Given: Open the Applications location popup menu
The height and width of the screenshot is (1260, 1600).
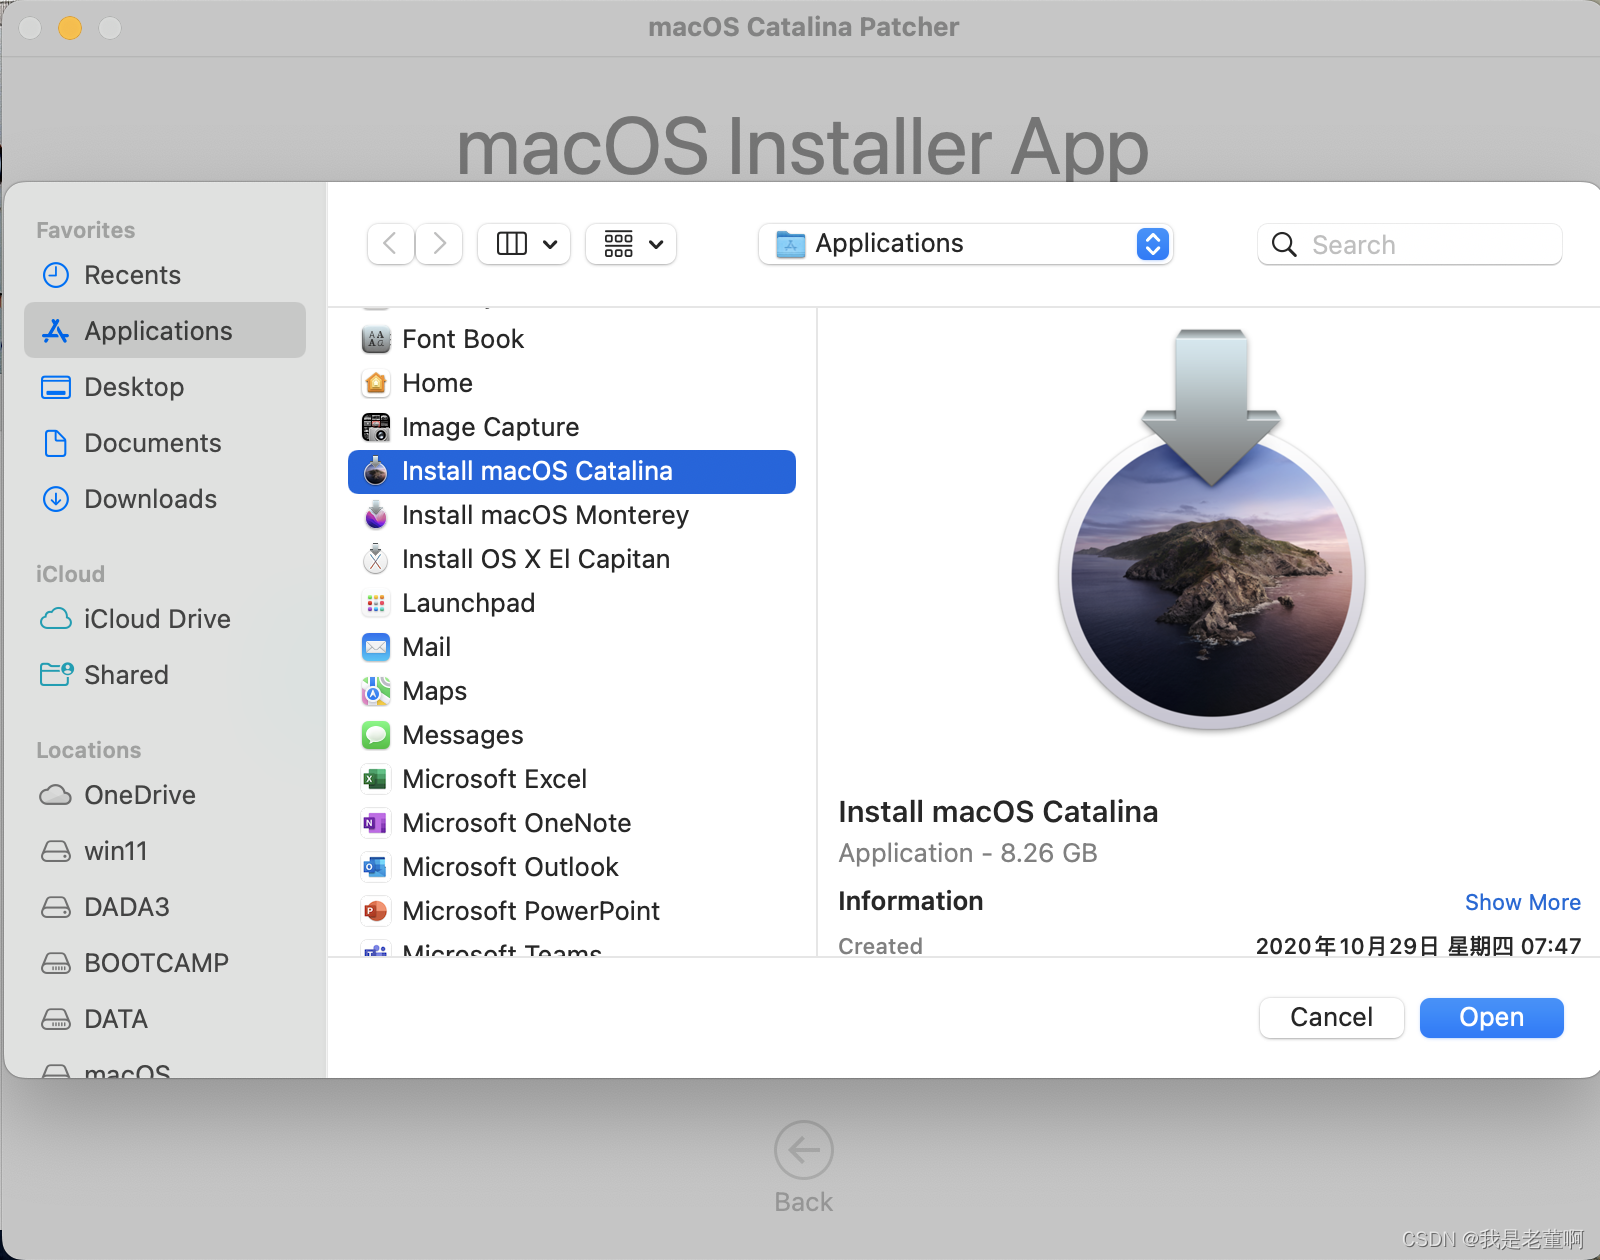Looking at the screenshot, I should point(965,244).
